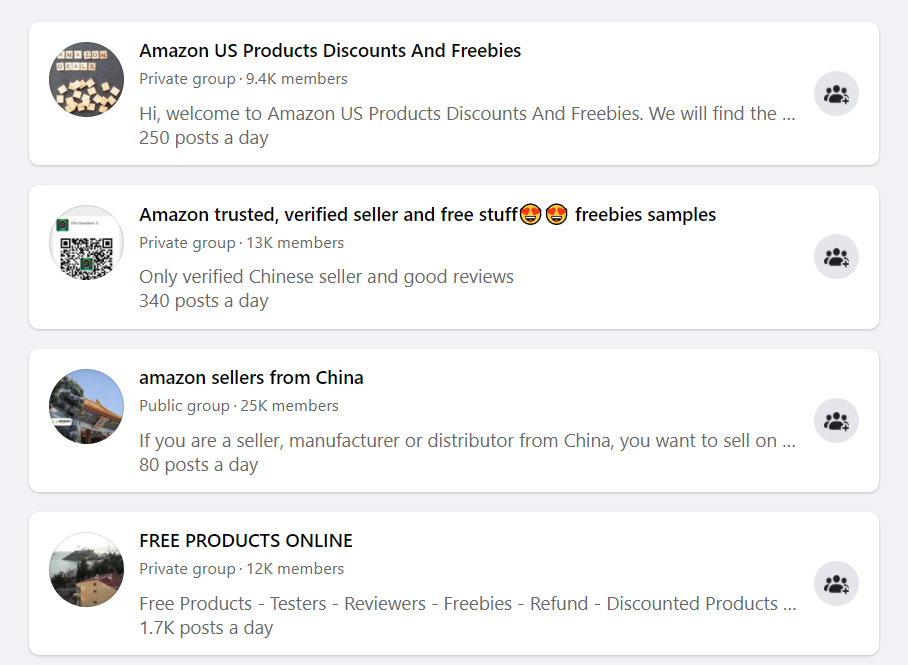Open Amazon trusted, verified seller group title

[x=427, y=215]
